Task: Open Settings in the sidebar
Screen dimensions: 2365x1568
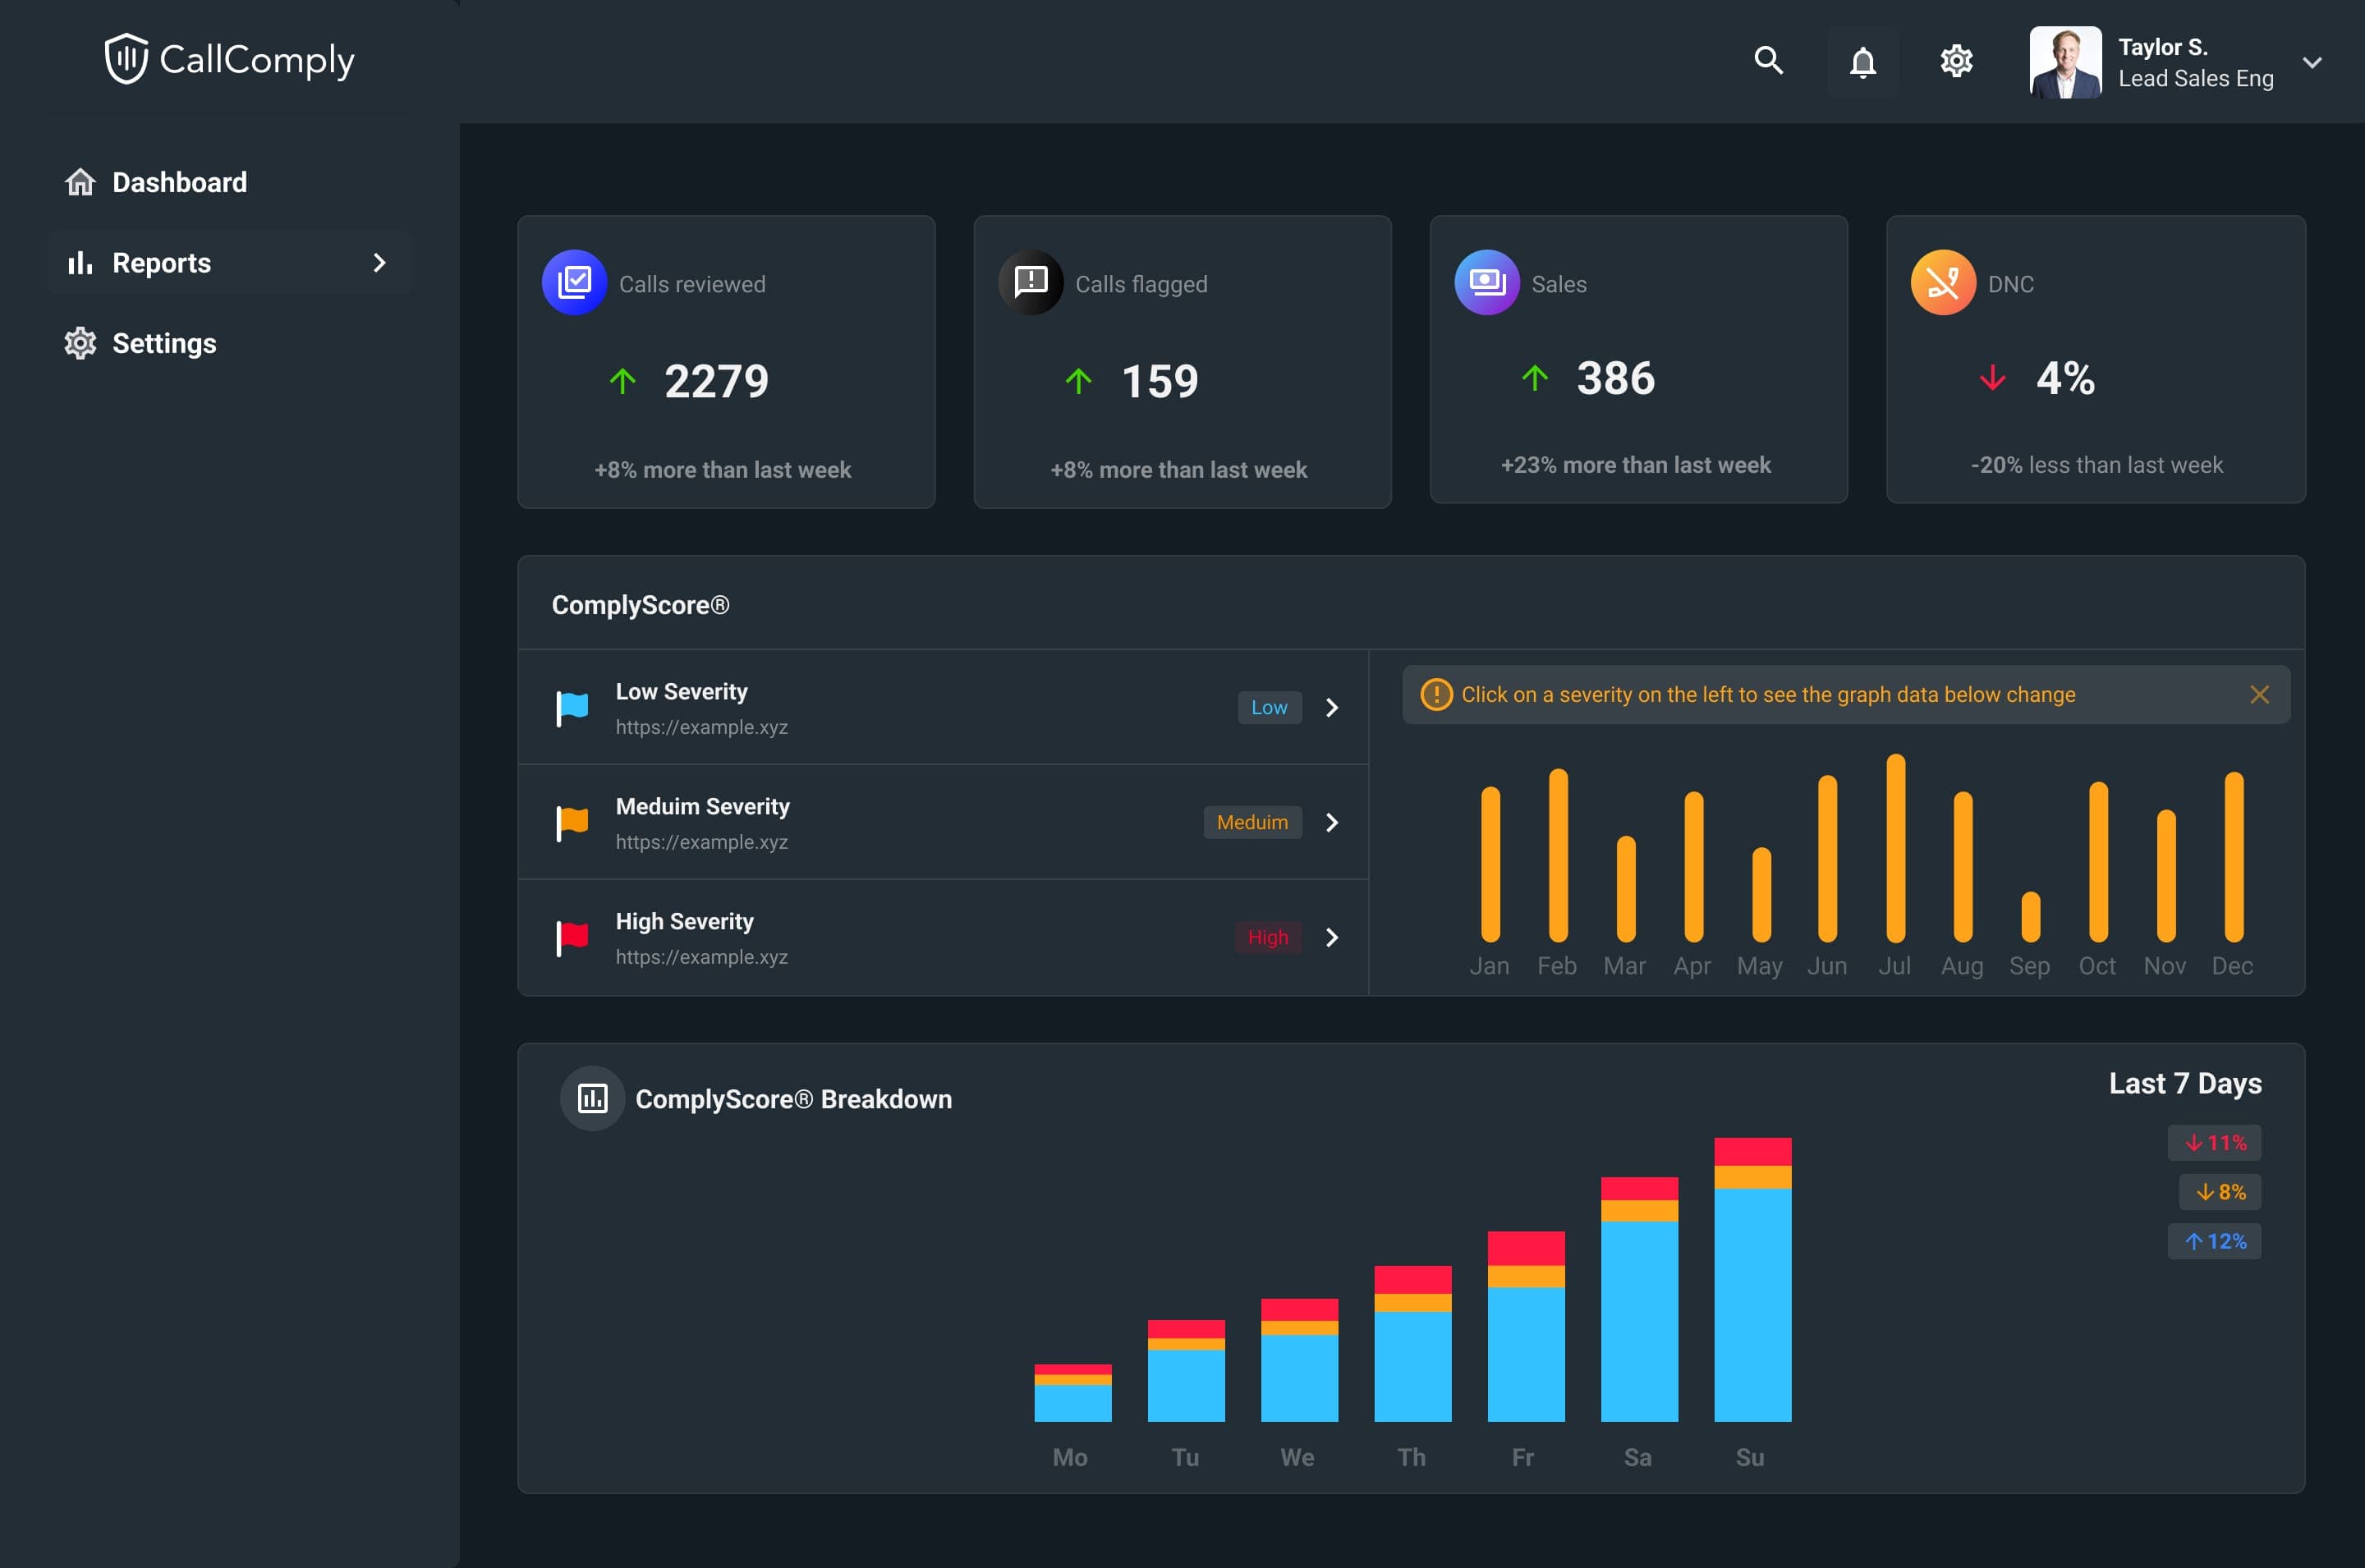Action: pyautogui.click(x=164, y=343)
